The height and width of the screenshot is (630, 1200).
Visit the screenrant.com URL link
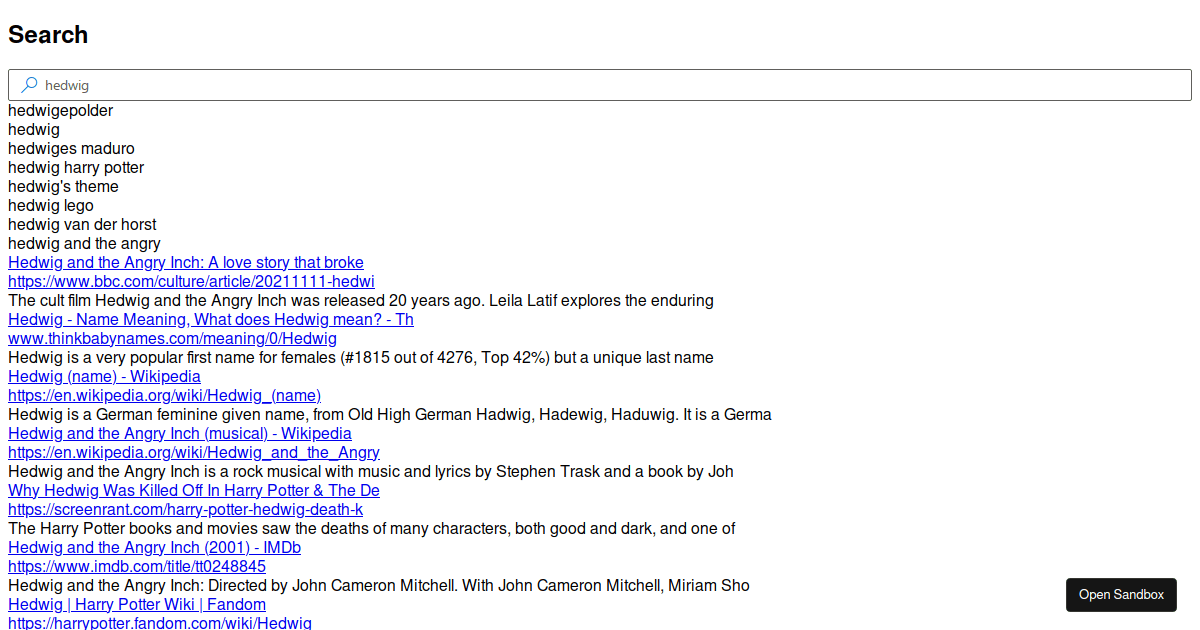pos(185,510)
